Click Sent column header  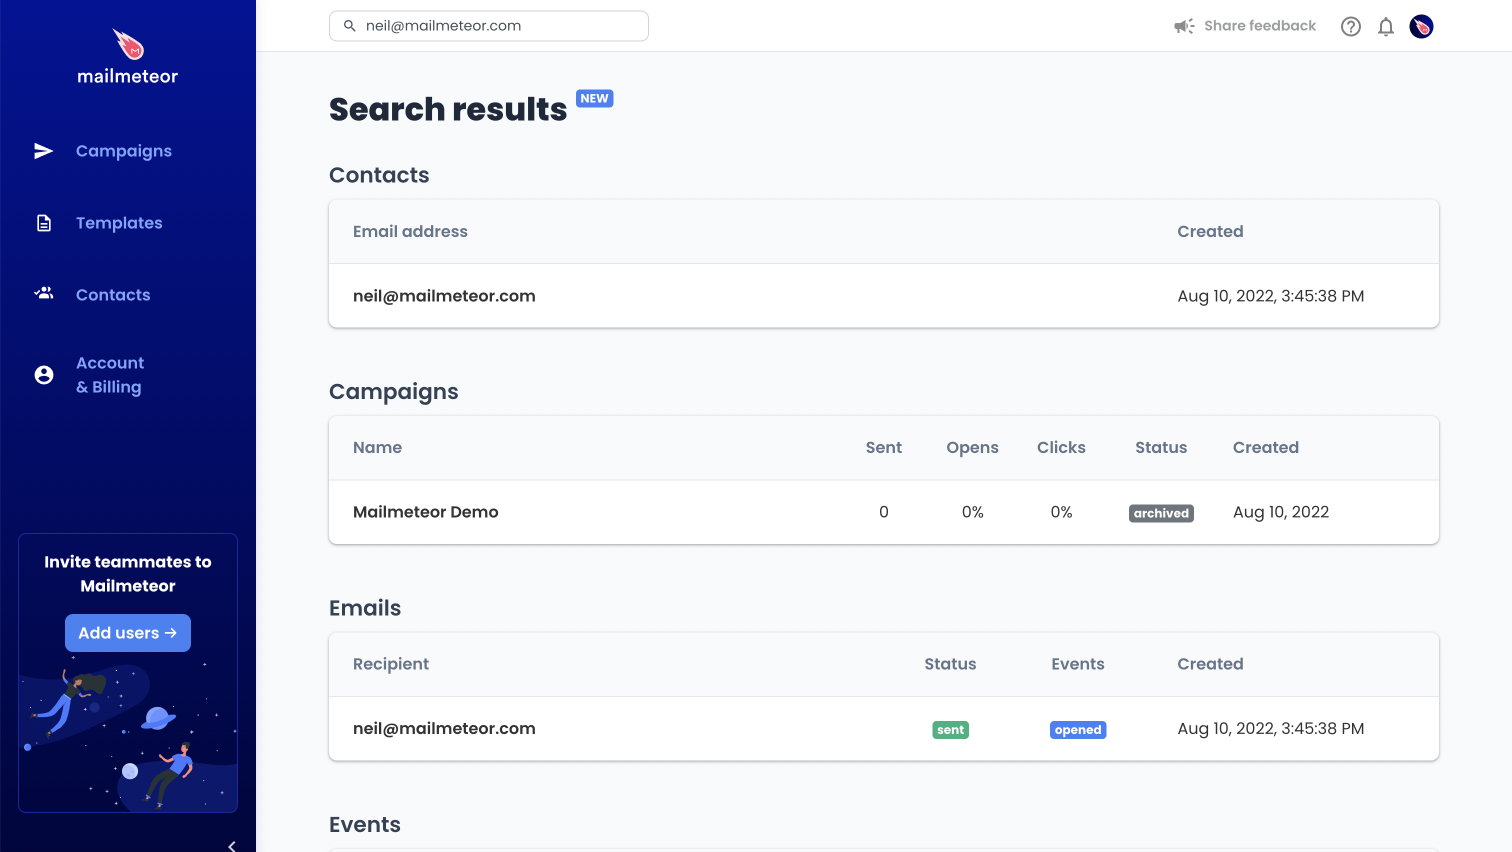(884, 448)
